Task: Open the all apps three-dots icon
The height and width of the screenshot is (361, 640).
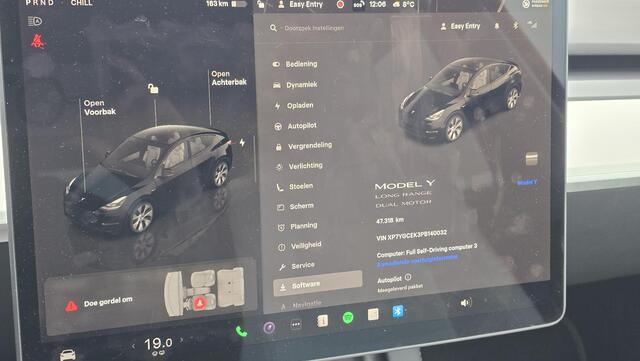Action: click(296, 325)
